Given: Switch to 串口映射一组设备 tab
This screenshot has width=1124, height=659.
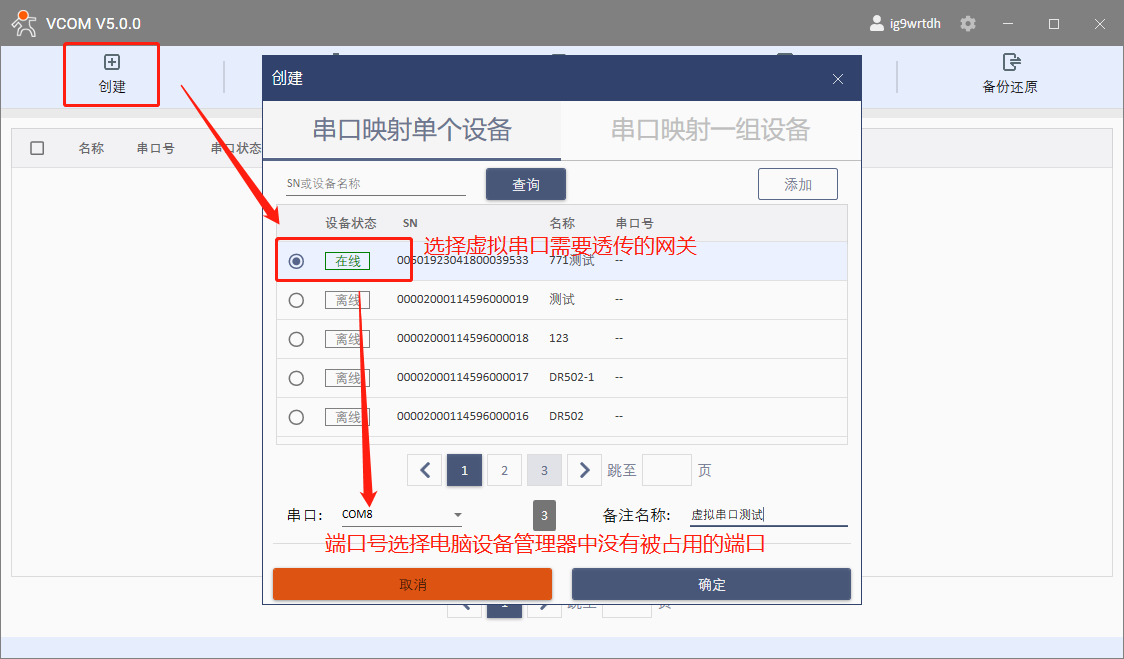Looking at the screenshot, I should coord(710,129).
